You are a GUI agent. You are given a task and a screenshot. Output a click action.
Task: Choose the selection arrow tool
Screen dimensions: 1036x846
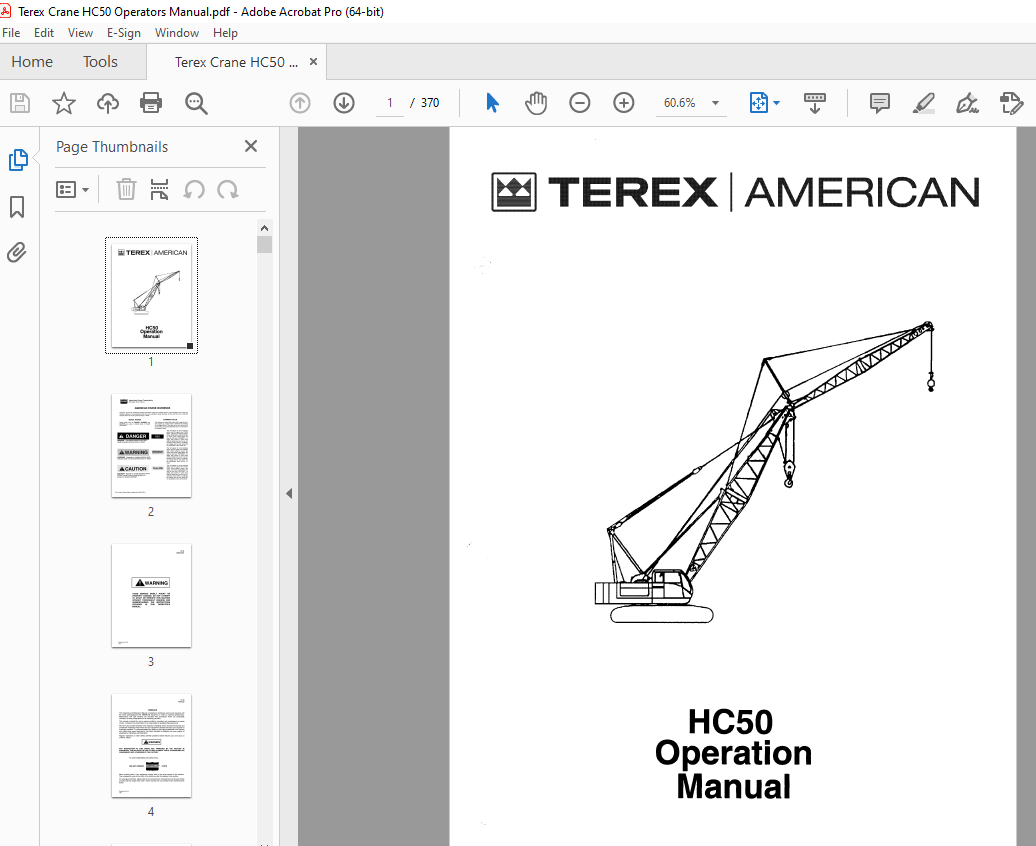[x=492, y=103]
